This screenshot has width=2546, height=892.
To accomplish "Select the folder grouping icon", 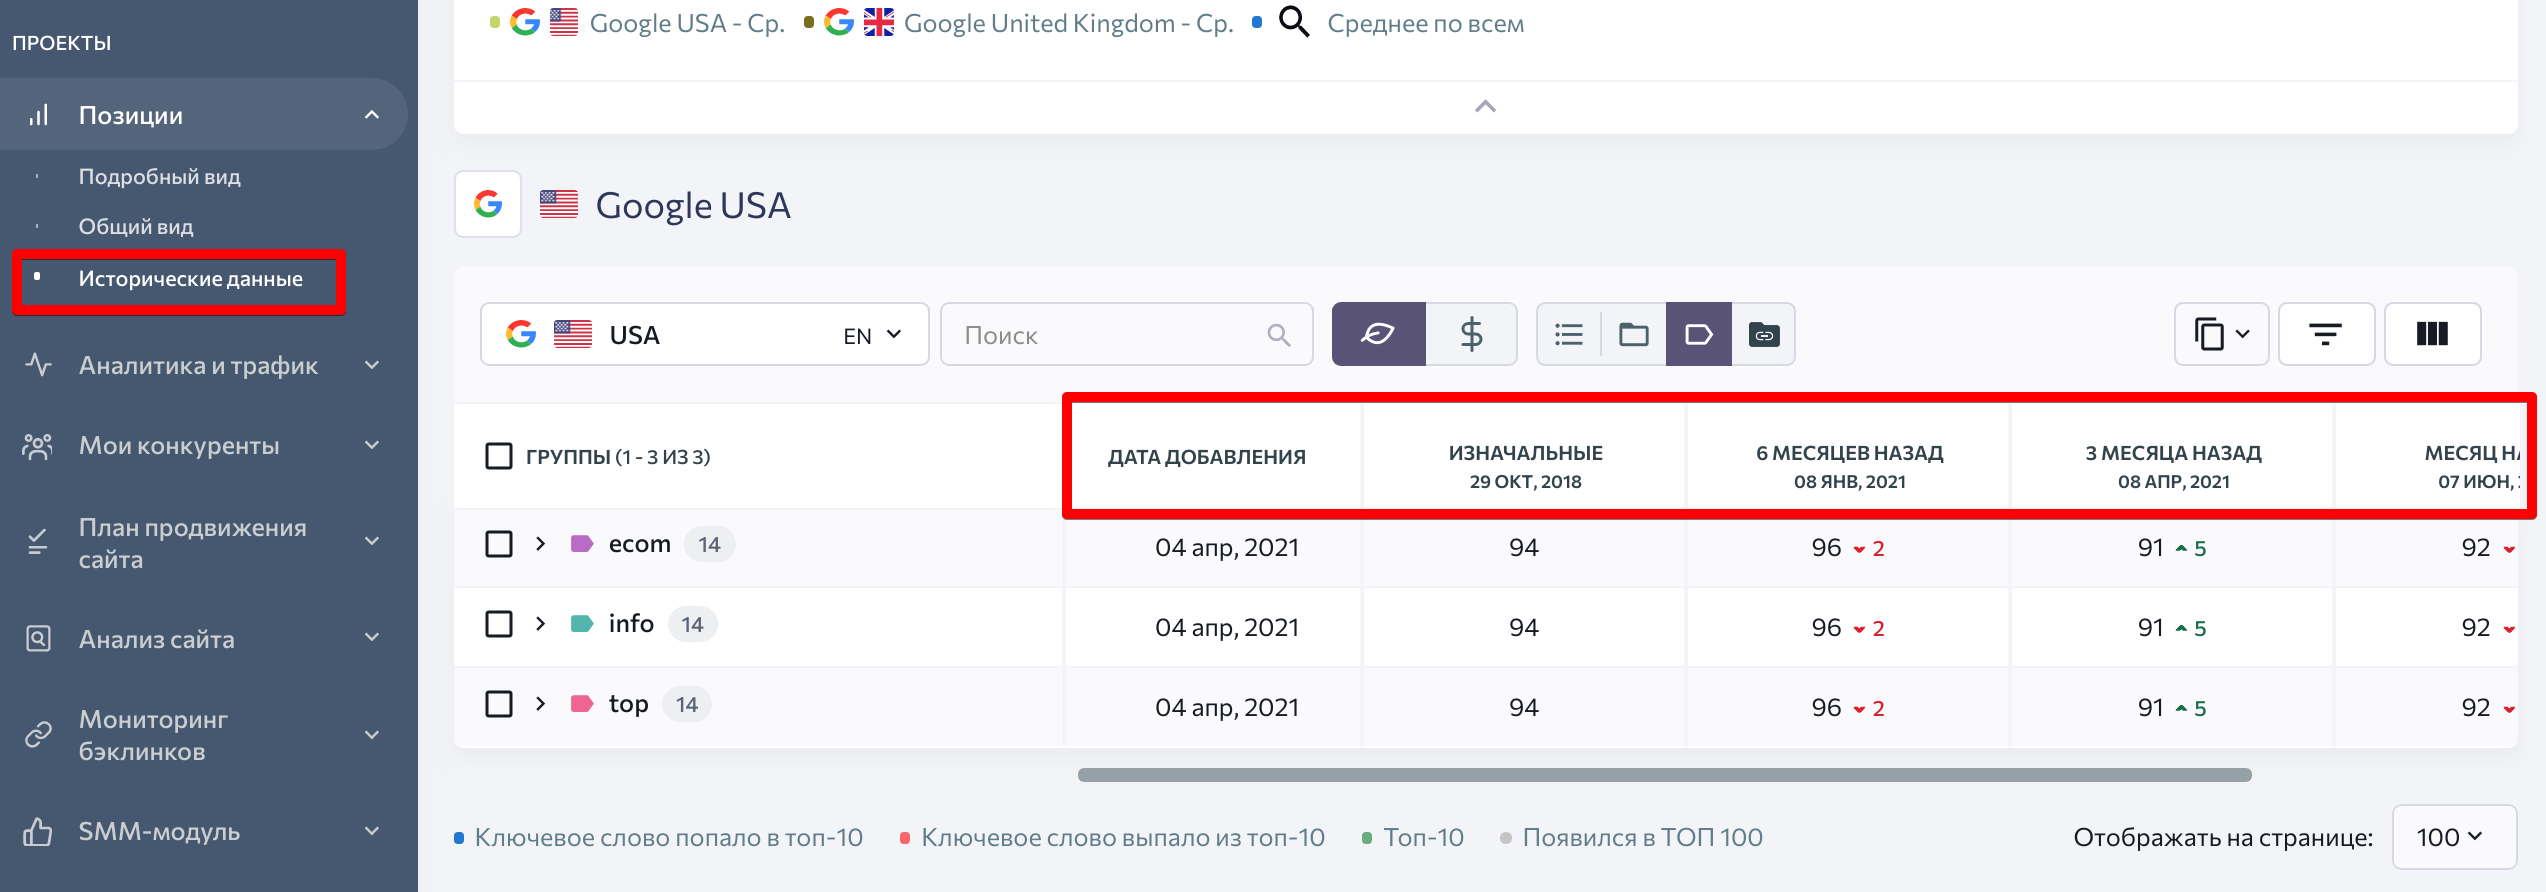I will [x=1634, y=334].
